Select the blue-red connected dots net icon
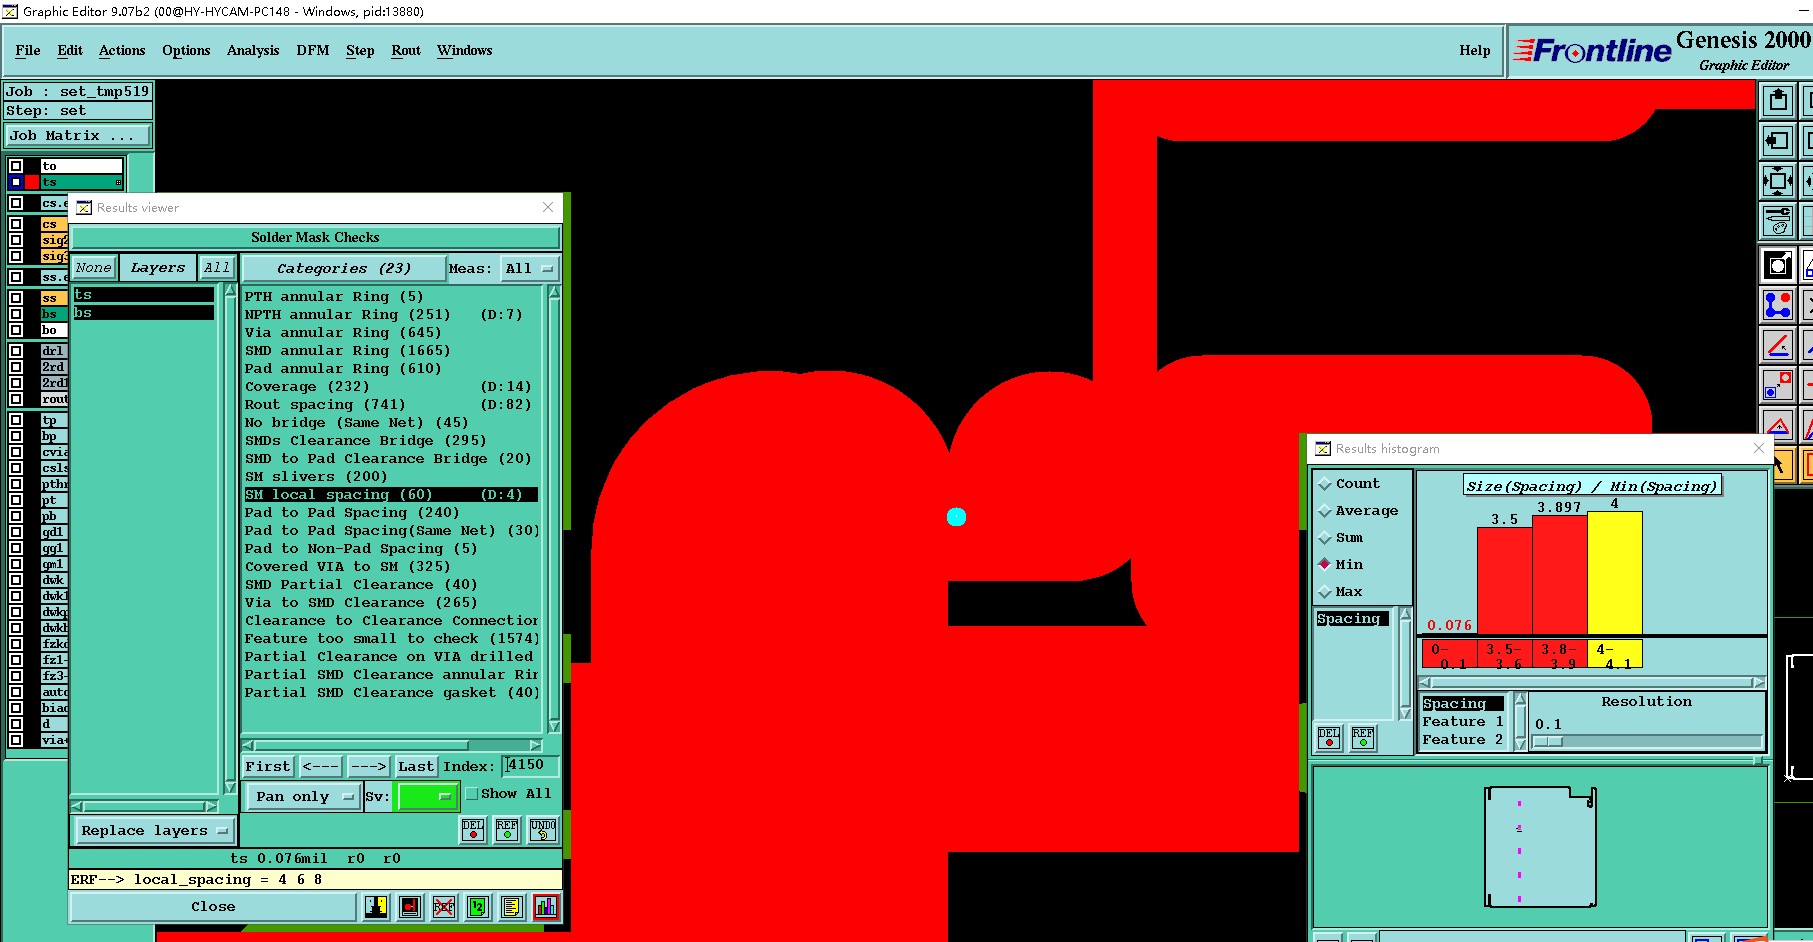 point(1778,305)
